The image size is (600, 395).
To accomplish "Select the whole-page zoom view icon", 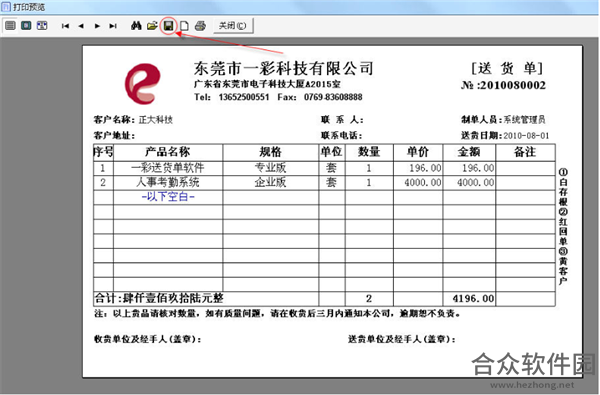I will tap(26, 26).
